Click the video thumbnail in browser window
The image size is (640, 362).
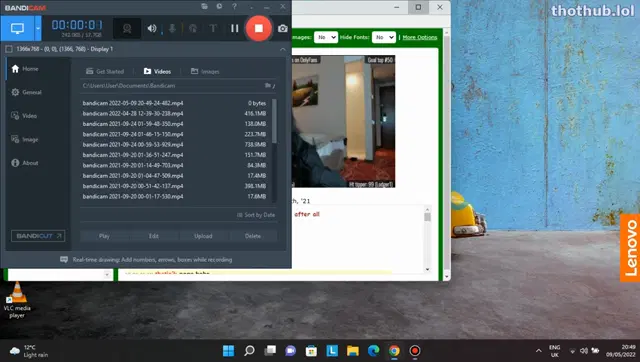pyautogui.click(x=343, y=122)
